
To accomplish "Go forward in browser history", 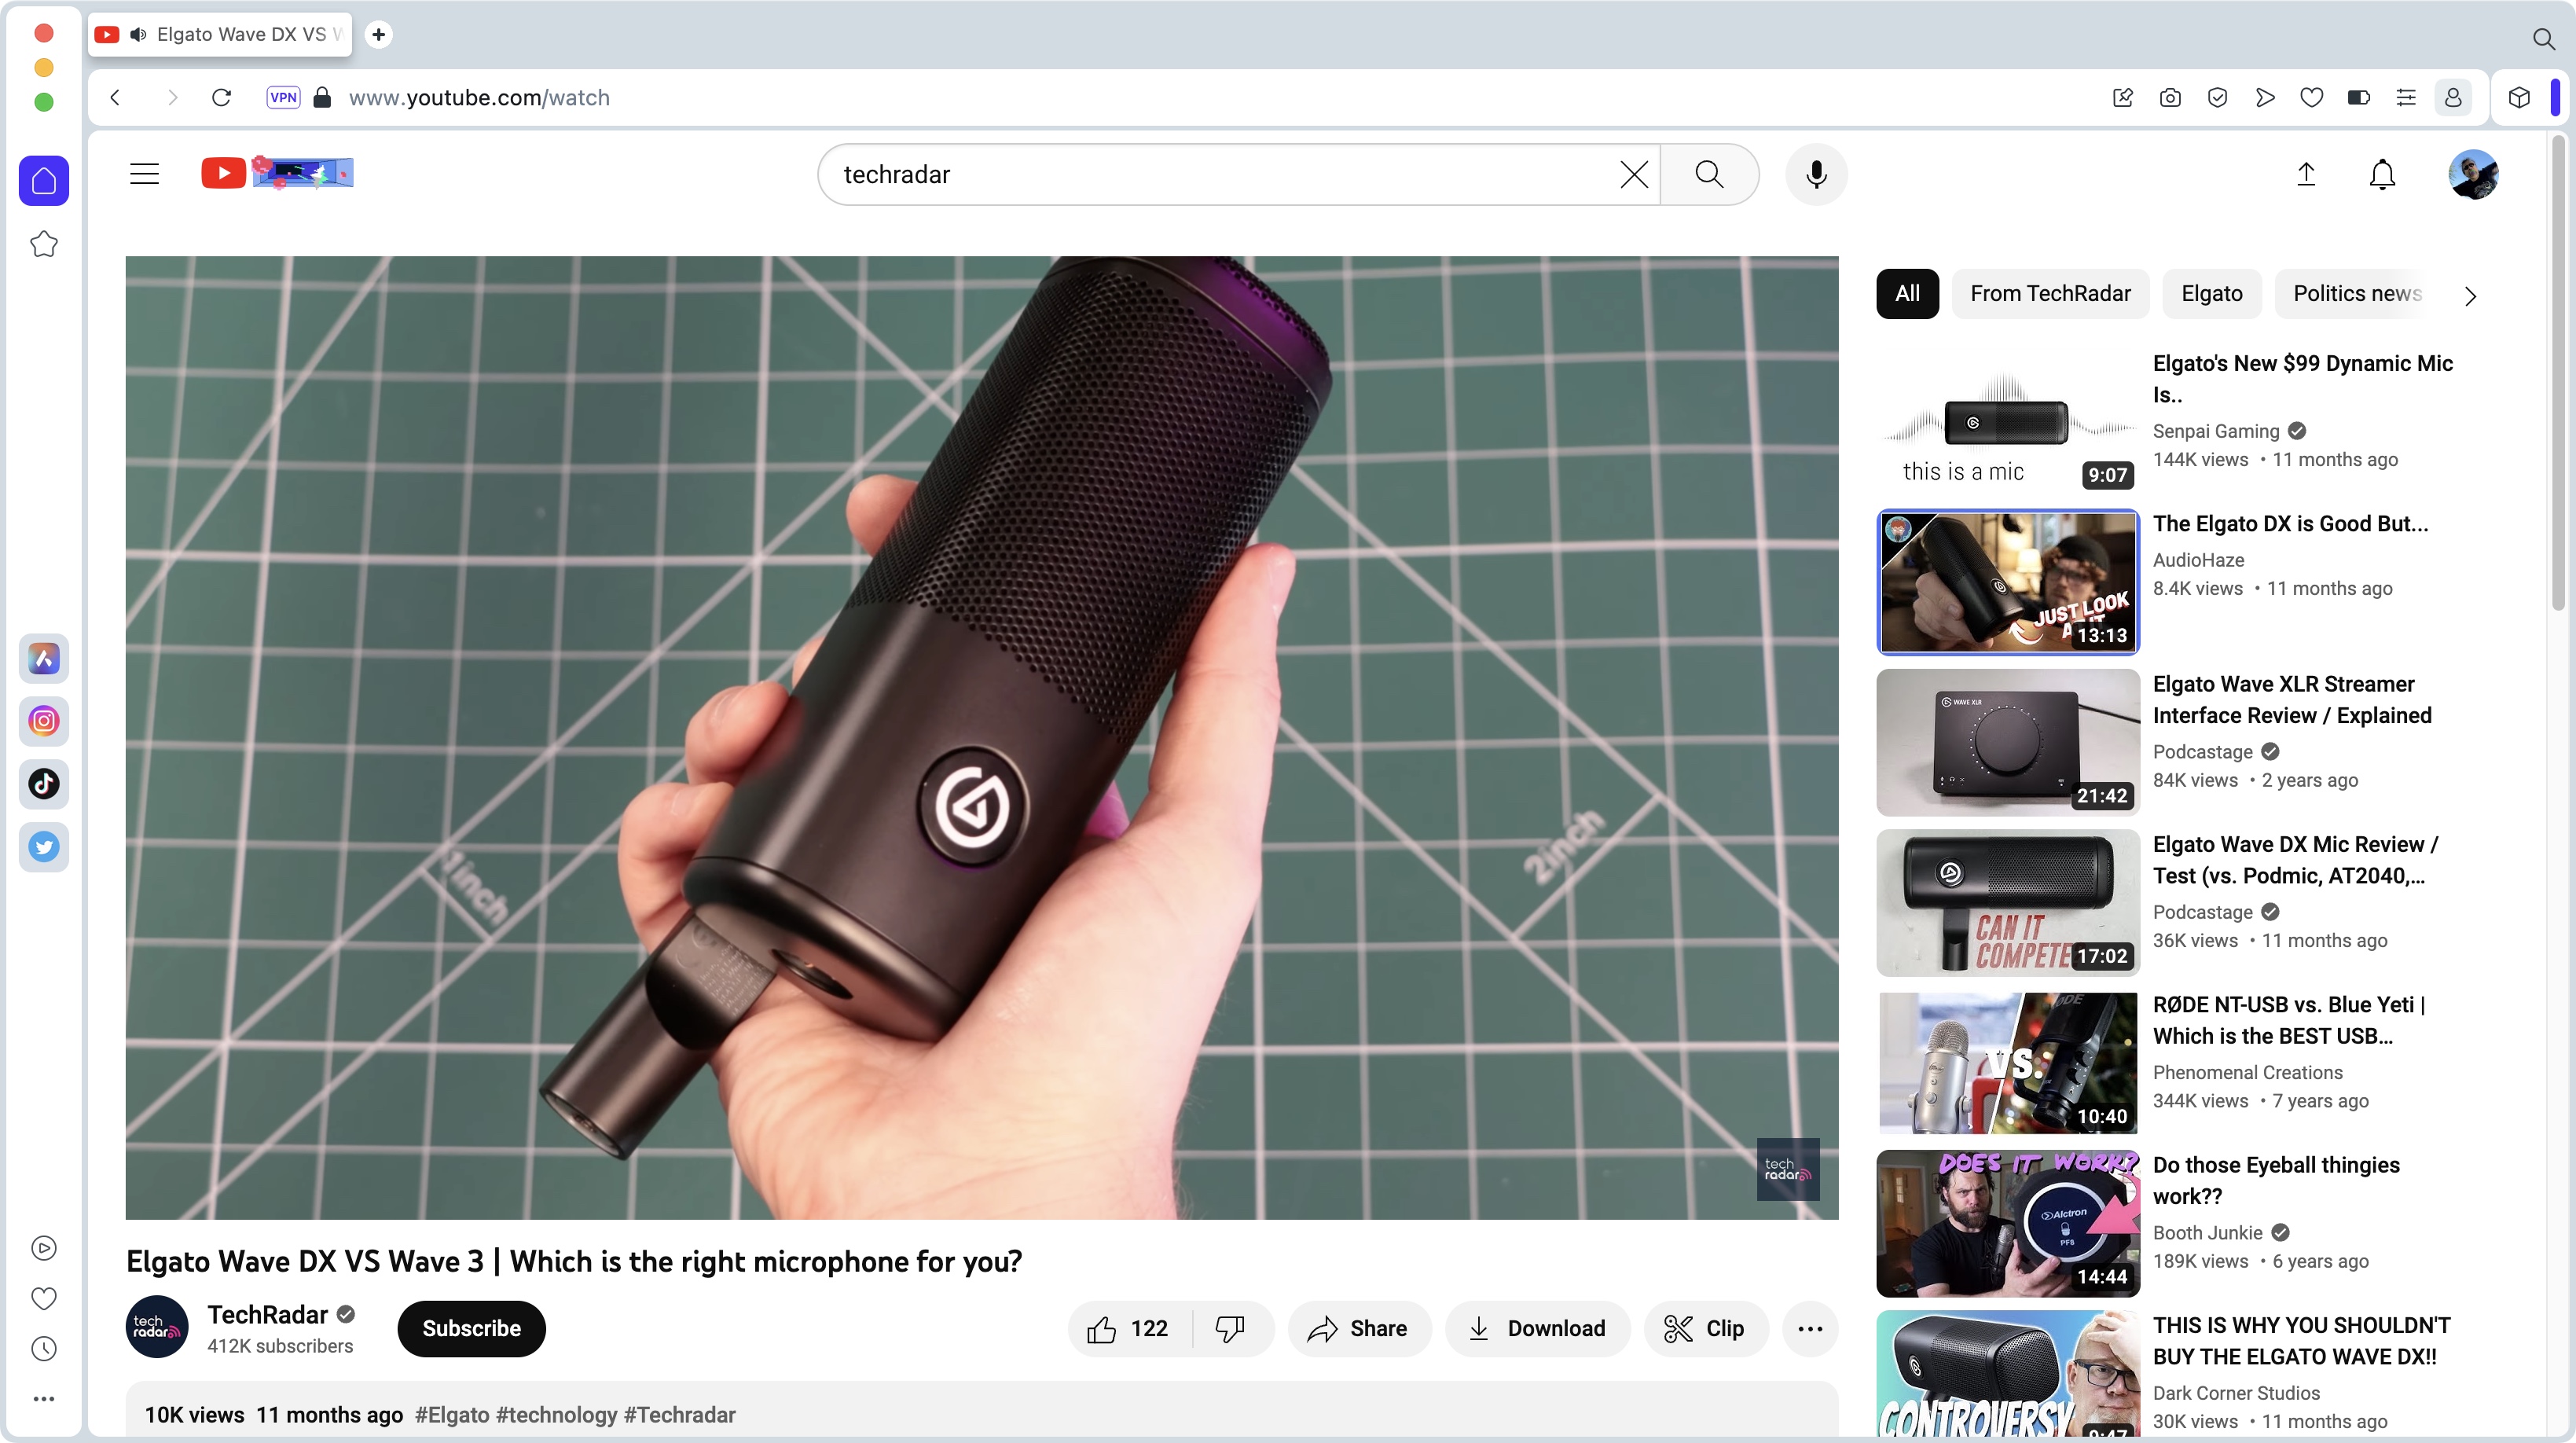I will tap(172, 97).
